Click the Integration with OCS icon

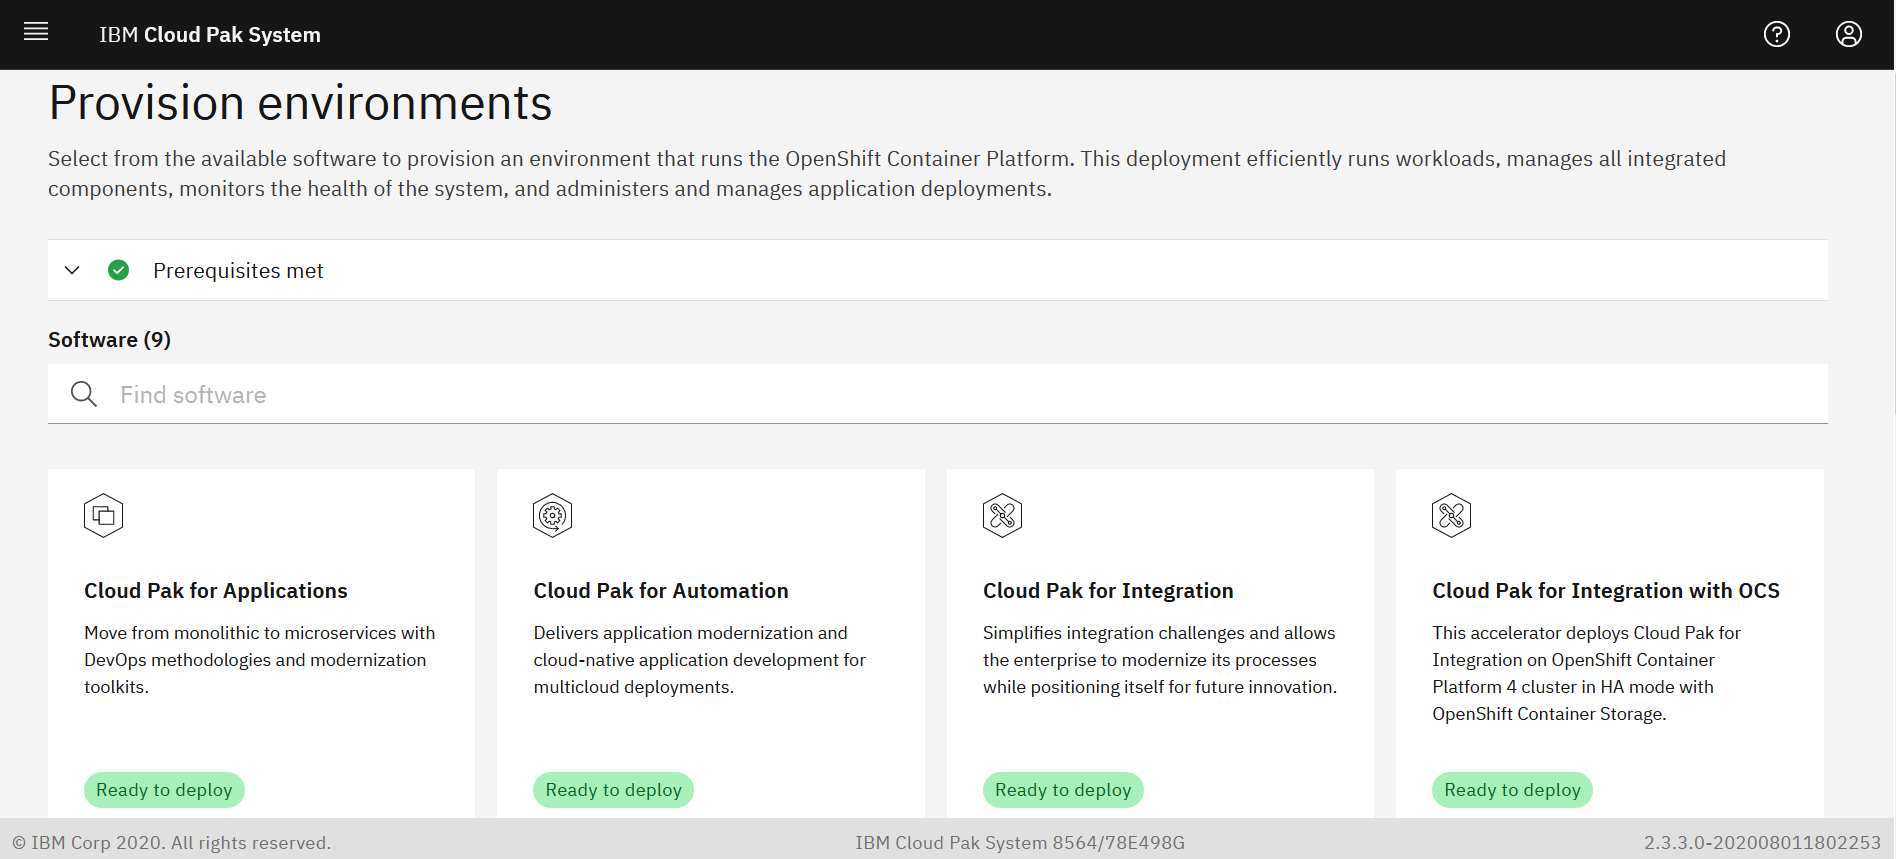(1451, 516)
